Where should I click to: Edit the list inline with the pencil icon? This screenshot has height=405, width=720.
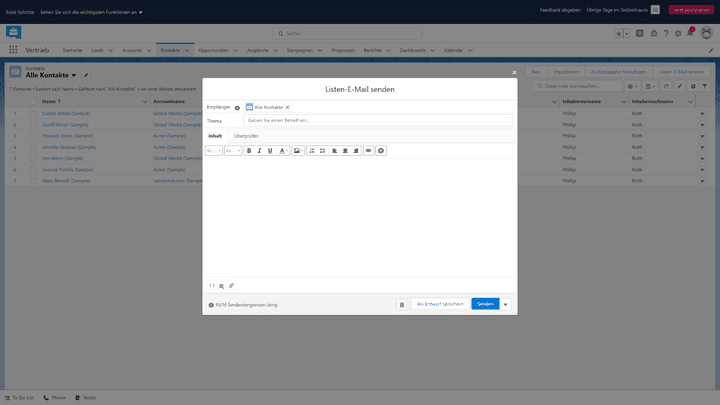[680, 86]
